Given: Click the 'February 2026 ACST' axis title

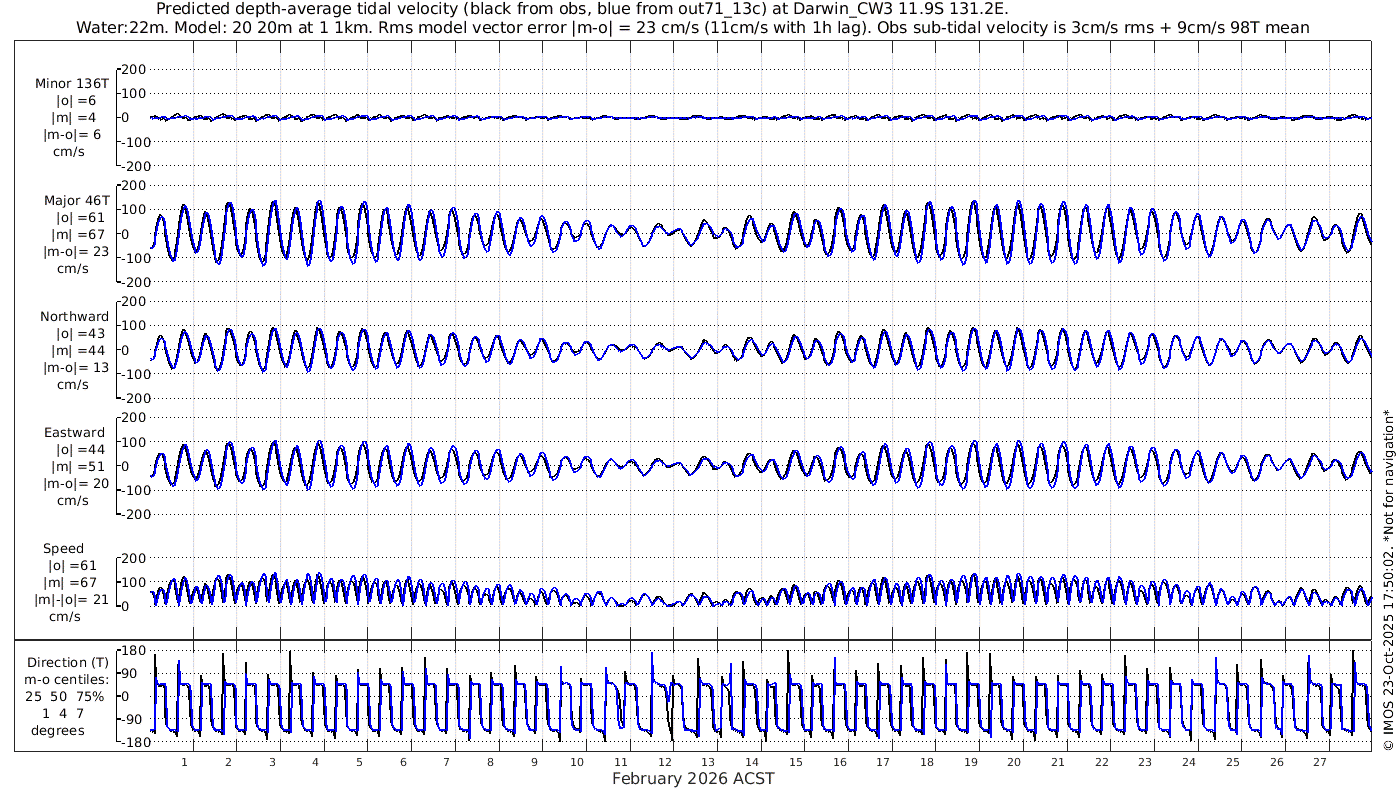Looking at the screenshot, I should 693,779.
